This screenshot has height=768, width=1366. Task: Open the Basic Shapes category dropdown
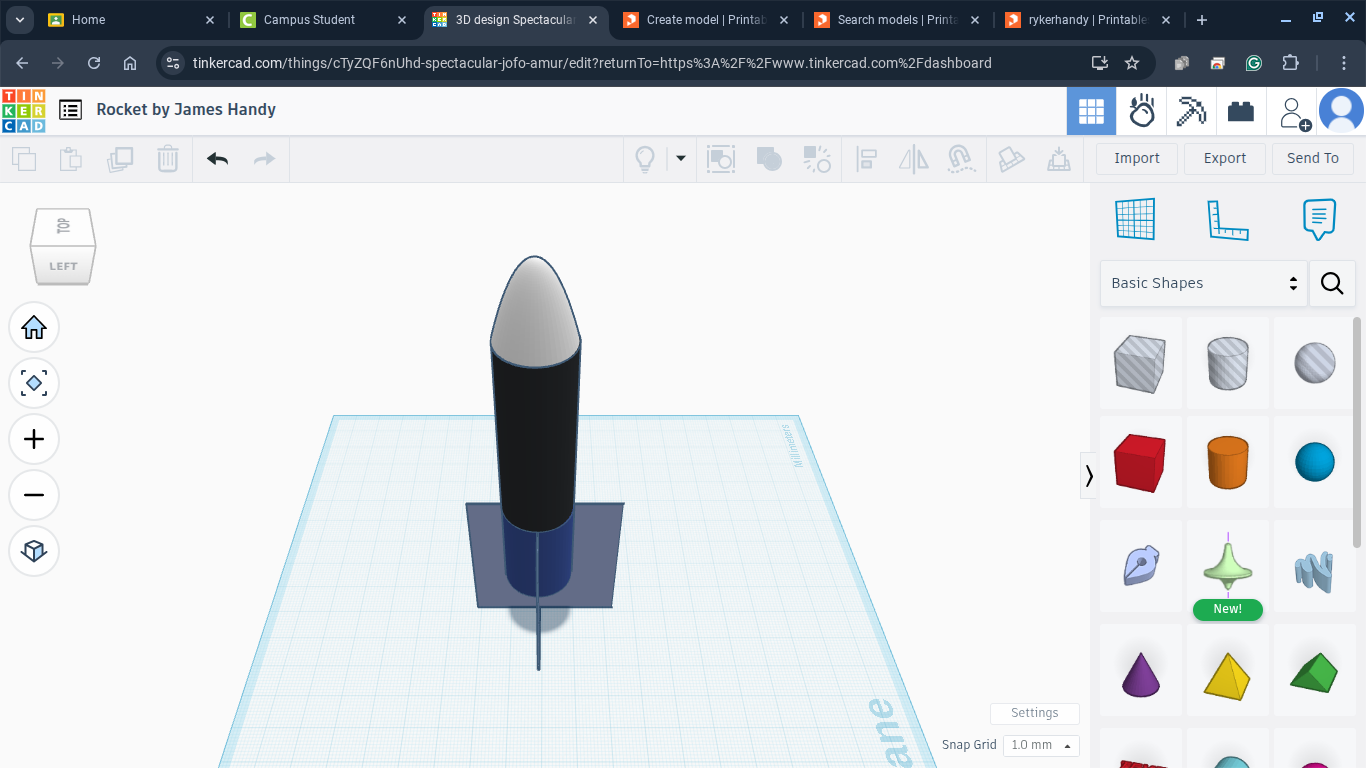(x=1204, y=283)
